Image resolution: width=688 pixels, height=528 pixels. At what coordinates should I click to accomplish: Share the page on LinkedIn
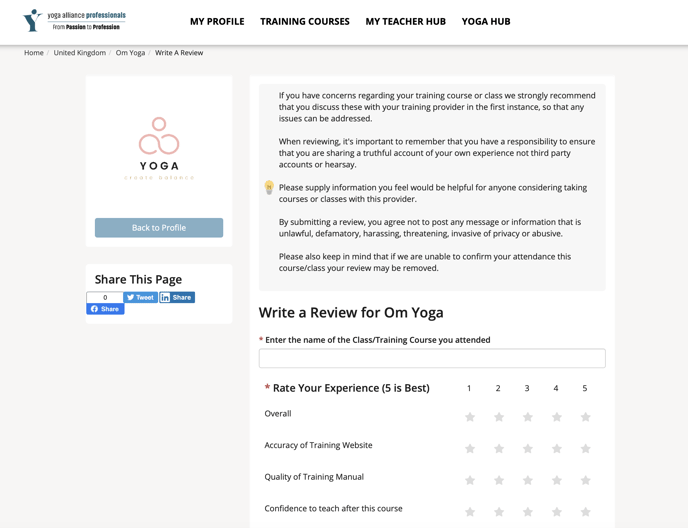(x=177, y=297)
